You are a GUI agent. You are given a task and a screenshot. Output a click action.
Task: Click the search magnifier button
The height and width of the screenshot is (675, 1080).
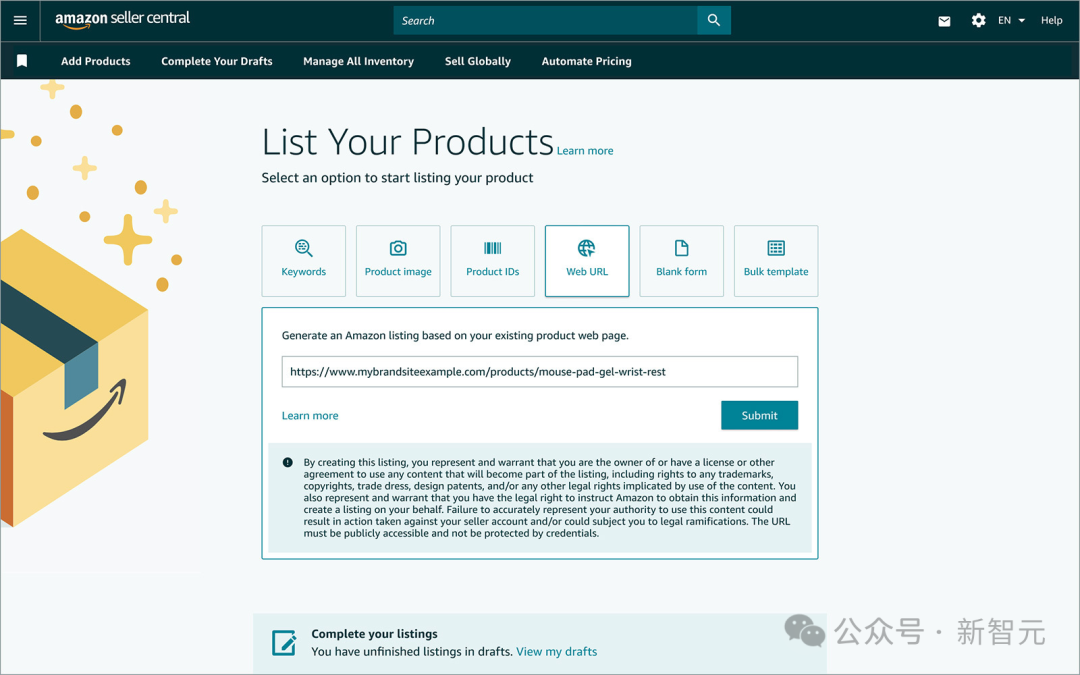click(x=714, y=21)
